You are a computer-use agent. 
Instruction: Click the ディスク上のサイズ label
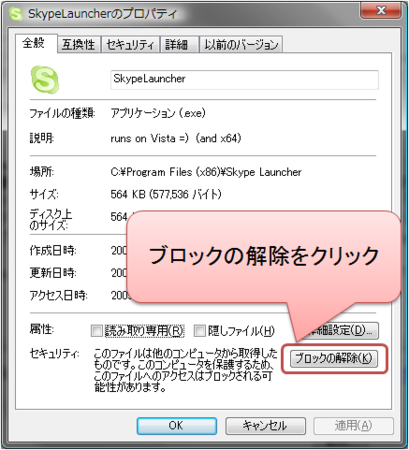[x=51, y=220]
